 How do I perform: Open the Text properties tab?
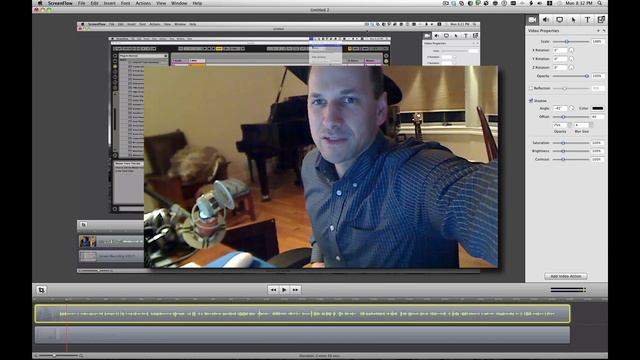587,20
